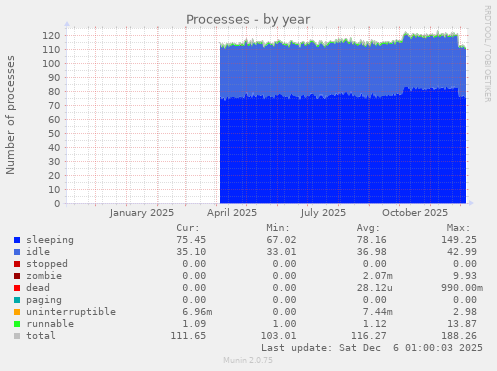Click the 'Cur:' column header
497x371 pixels.
click(188, 228)
